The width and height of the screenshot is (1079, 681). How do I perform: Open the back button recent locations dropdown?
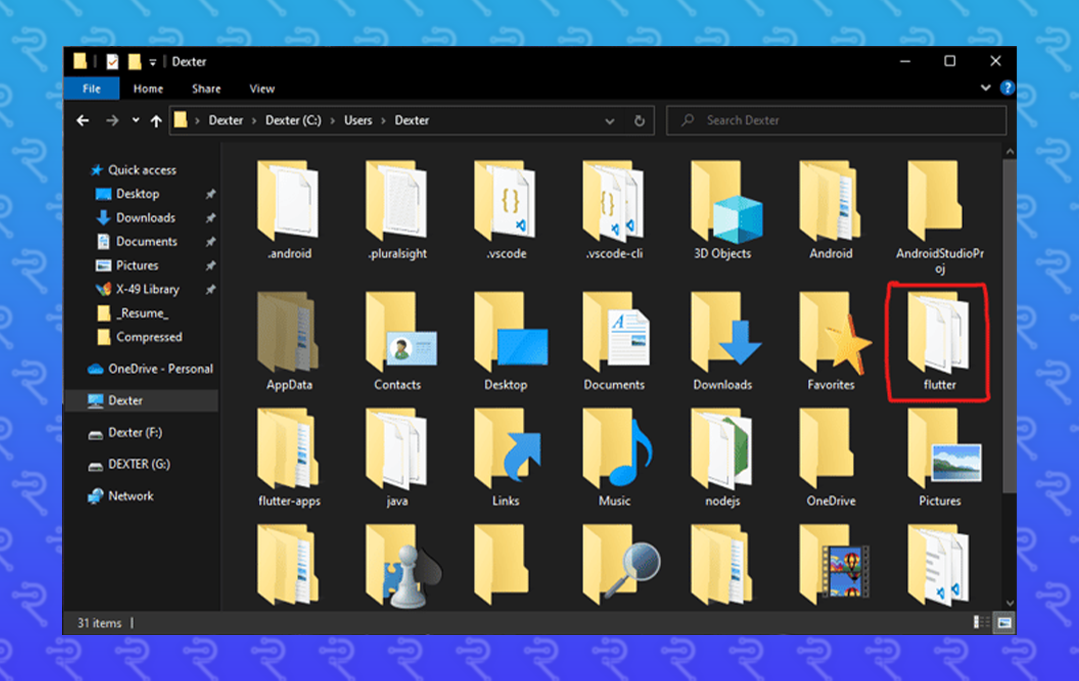coord(135,120)
